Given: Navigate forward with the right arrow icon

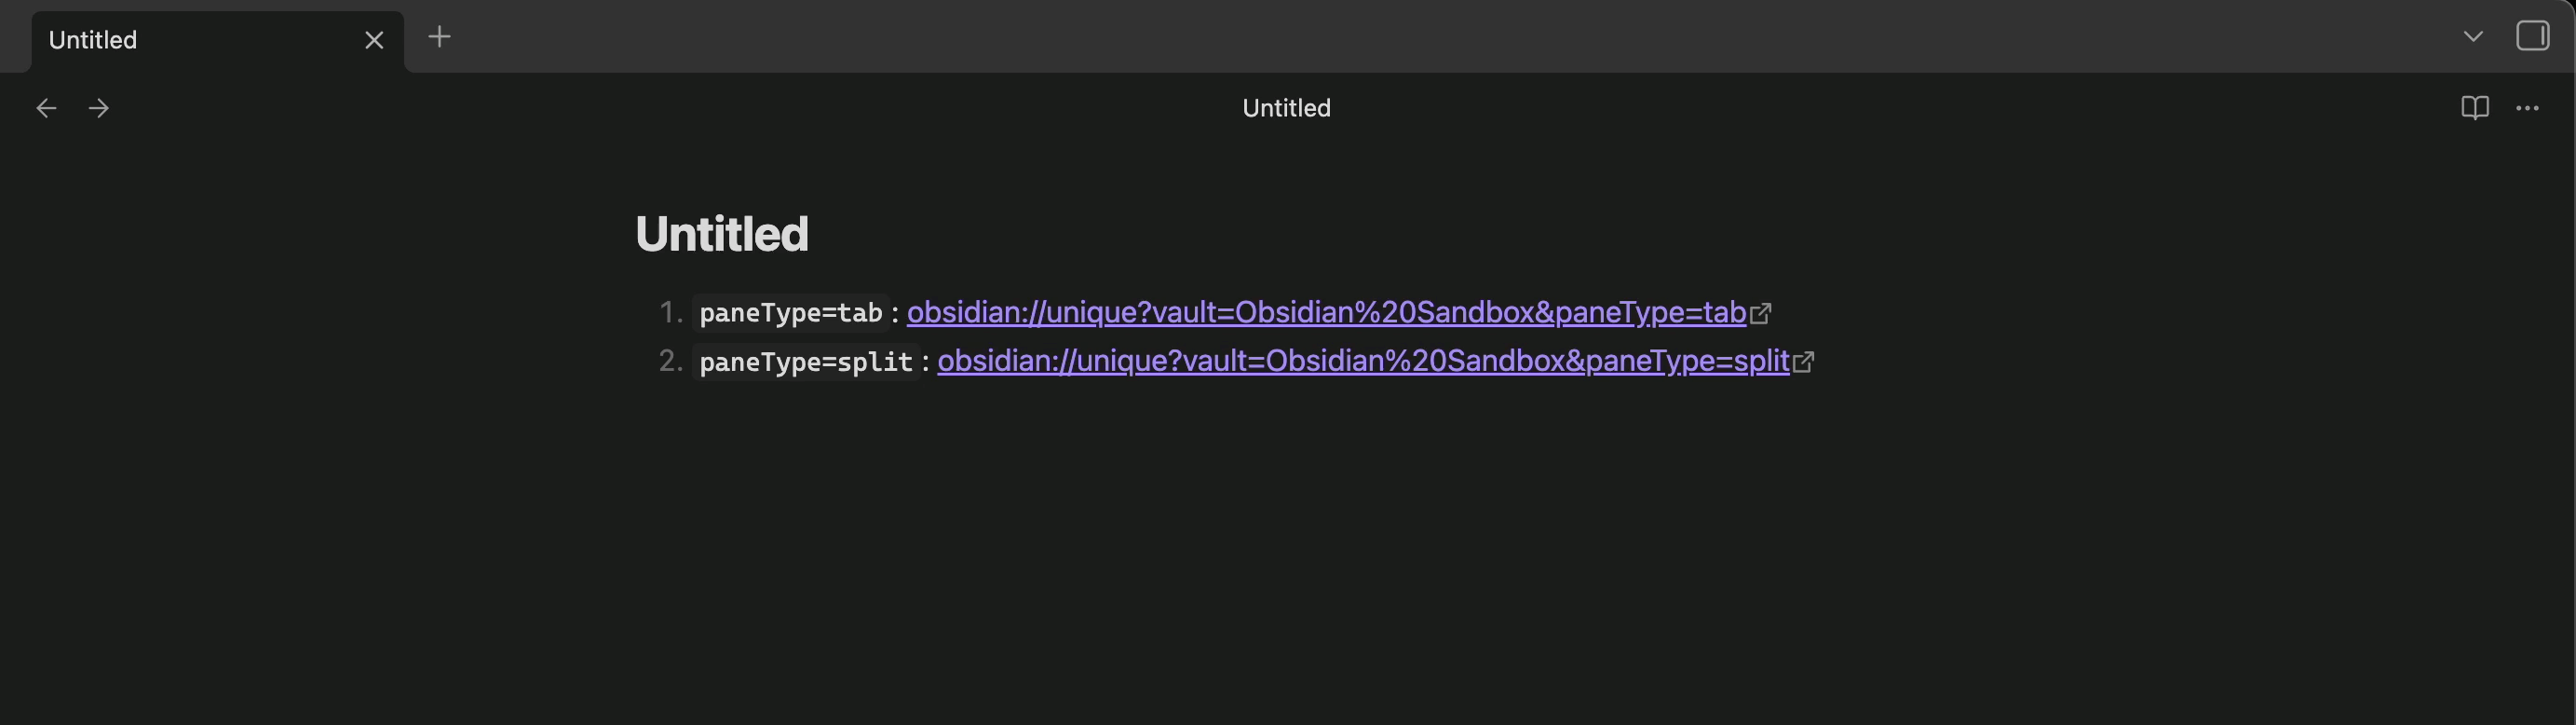Looking at the screenshot, I should click(99, 108).
